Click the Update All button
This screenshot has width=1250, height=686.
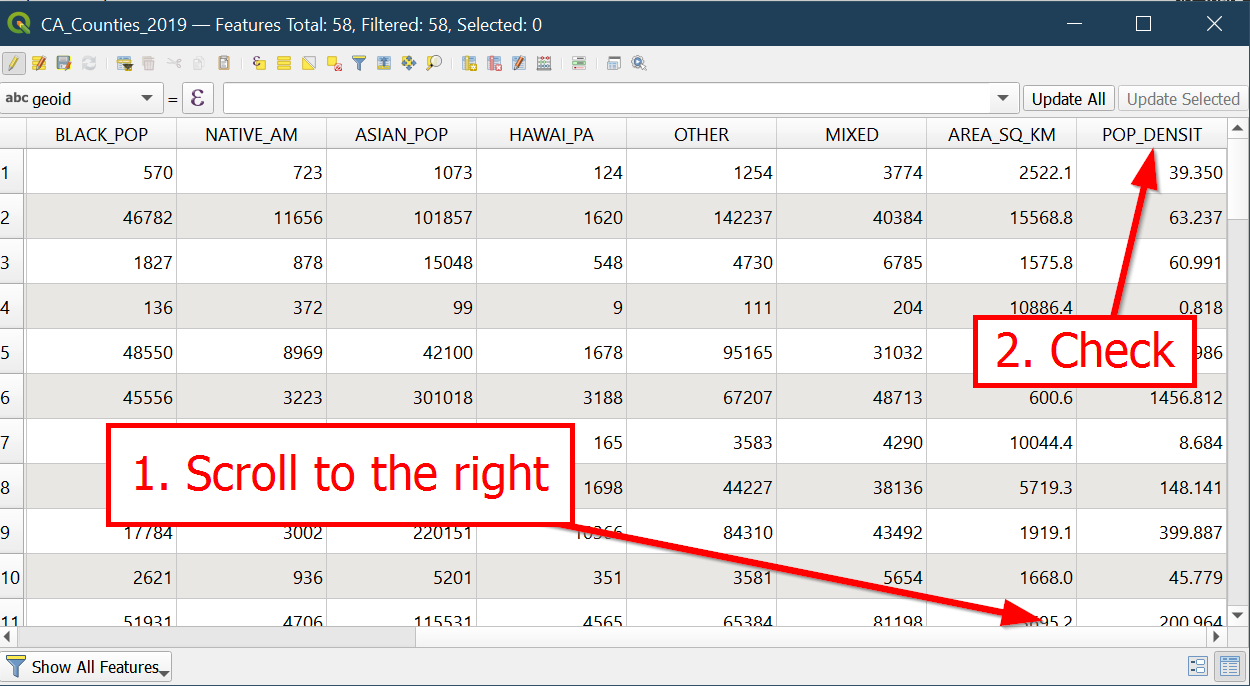click(x=1068, y=99)
